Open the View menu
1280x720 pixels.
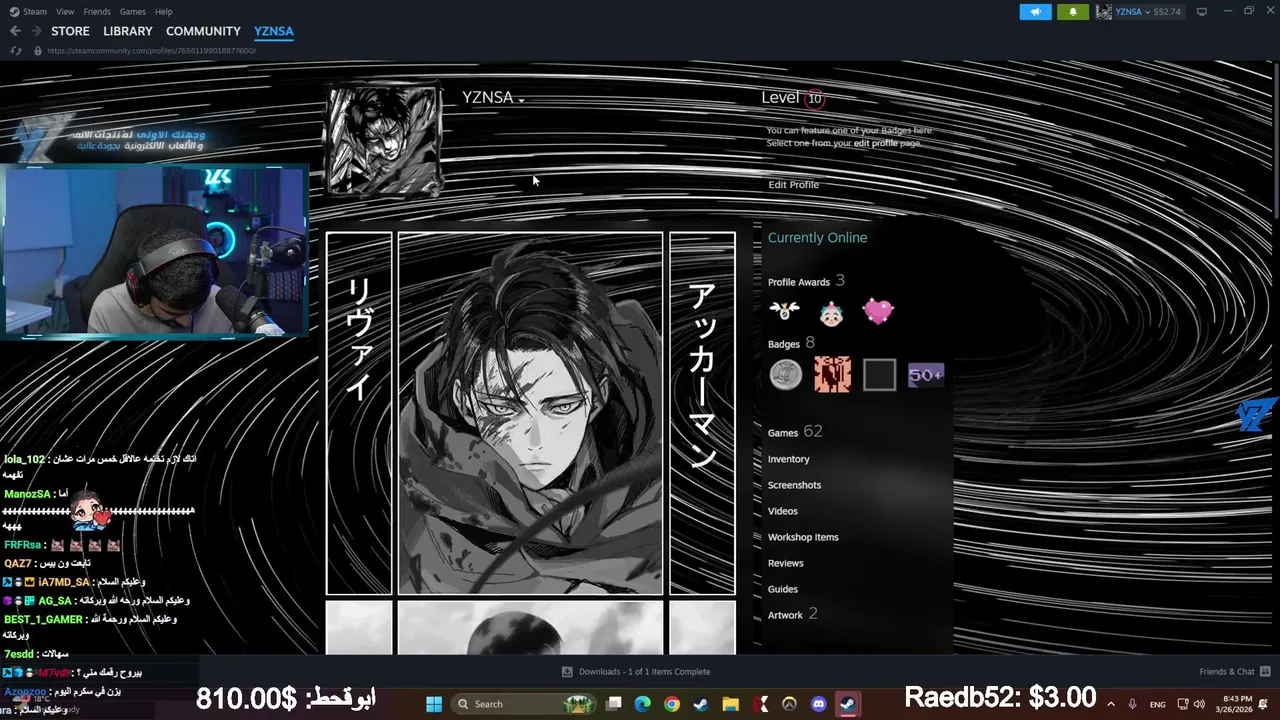pyautogui.click(x=65, y=11)
